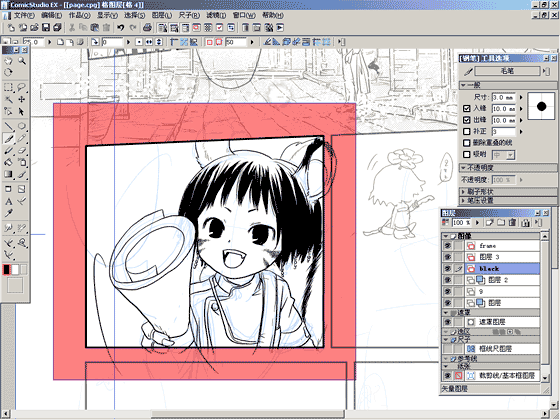Select the Text tool
The height and width of the screenshot is (420, 560).
(8, 201)
